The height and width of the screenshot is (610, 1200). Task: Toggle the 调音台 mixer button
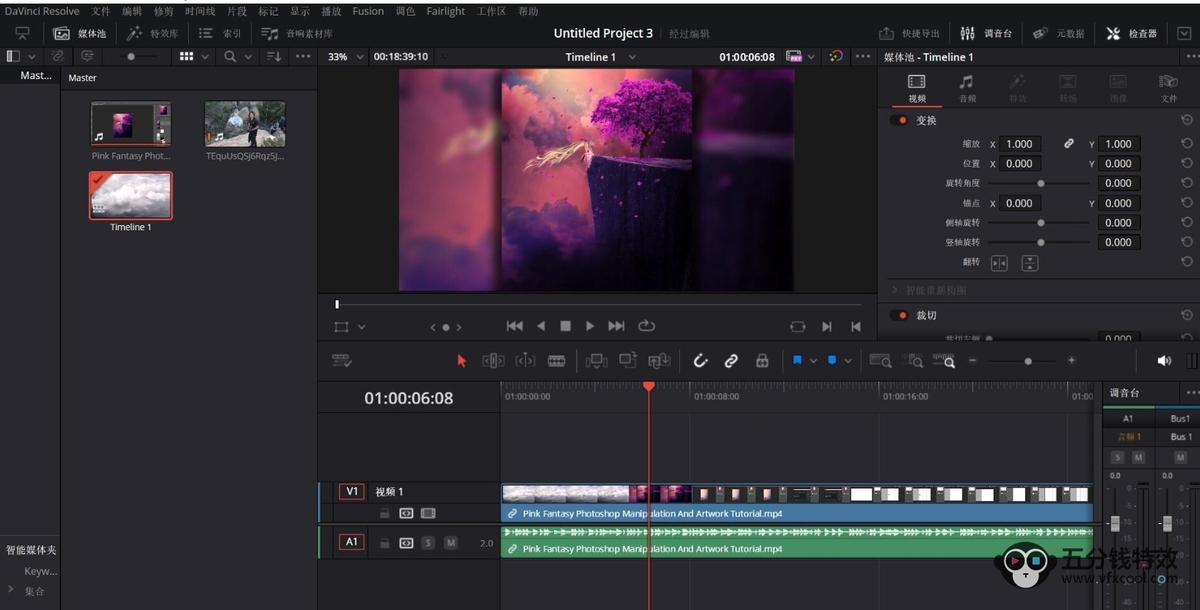click(986, 33)
